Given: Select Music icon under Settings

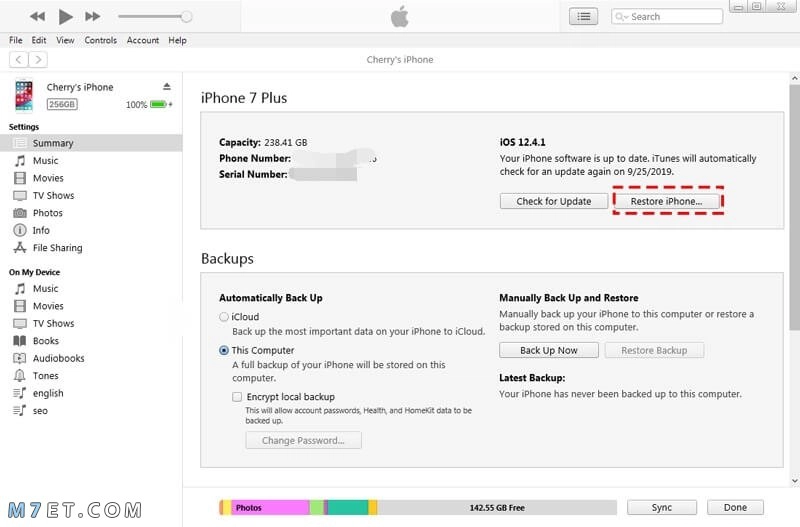Looking at the screenshot, I should pyautogui.click(x=20, y=161).
